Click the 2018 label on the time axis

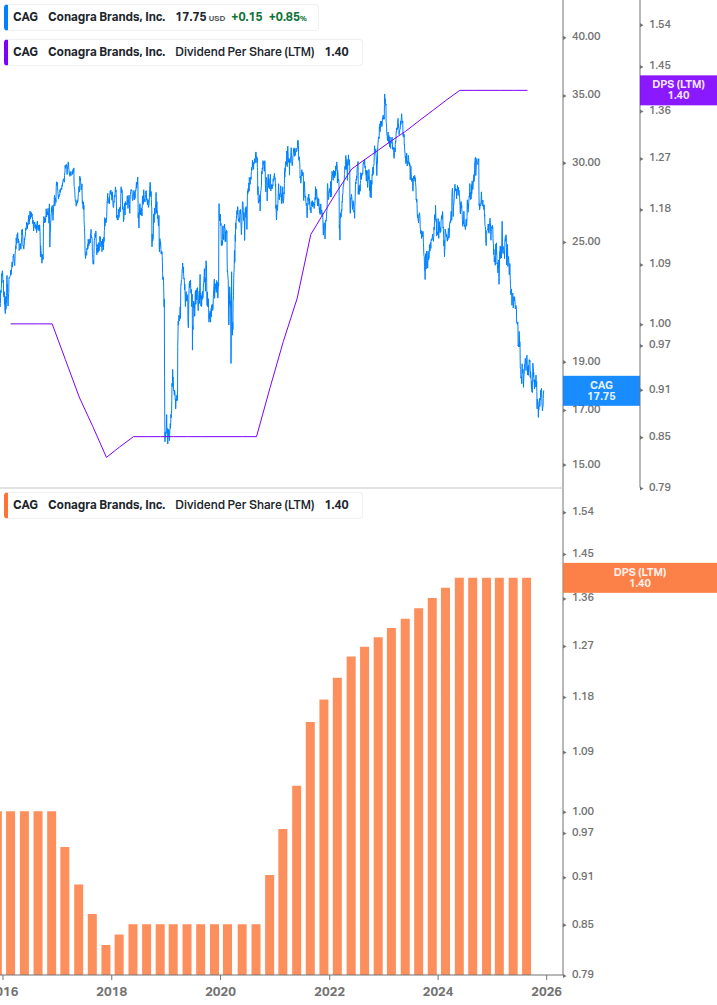[111, 992]
